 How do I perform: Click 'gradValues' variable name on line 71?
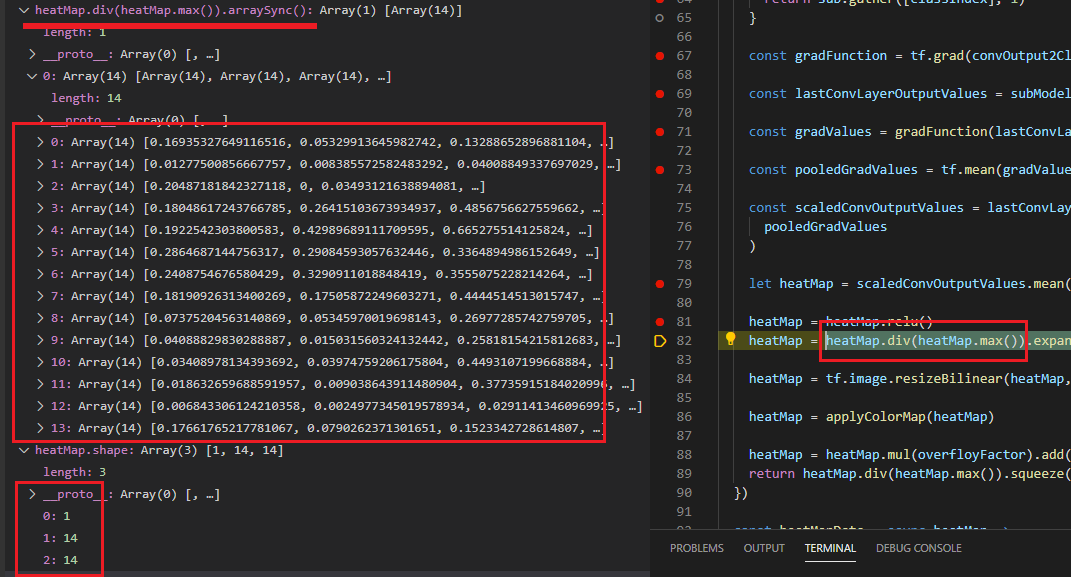click(833, 132)
